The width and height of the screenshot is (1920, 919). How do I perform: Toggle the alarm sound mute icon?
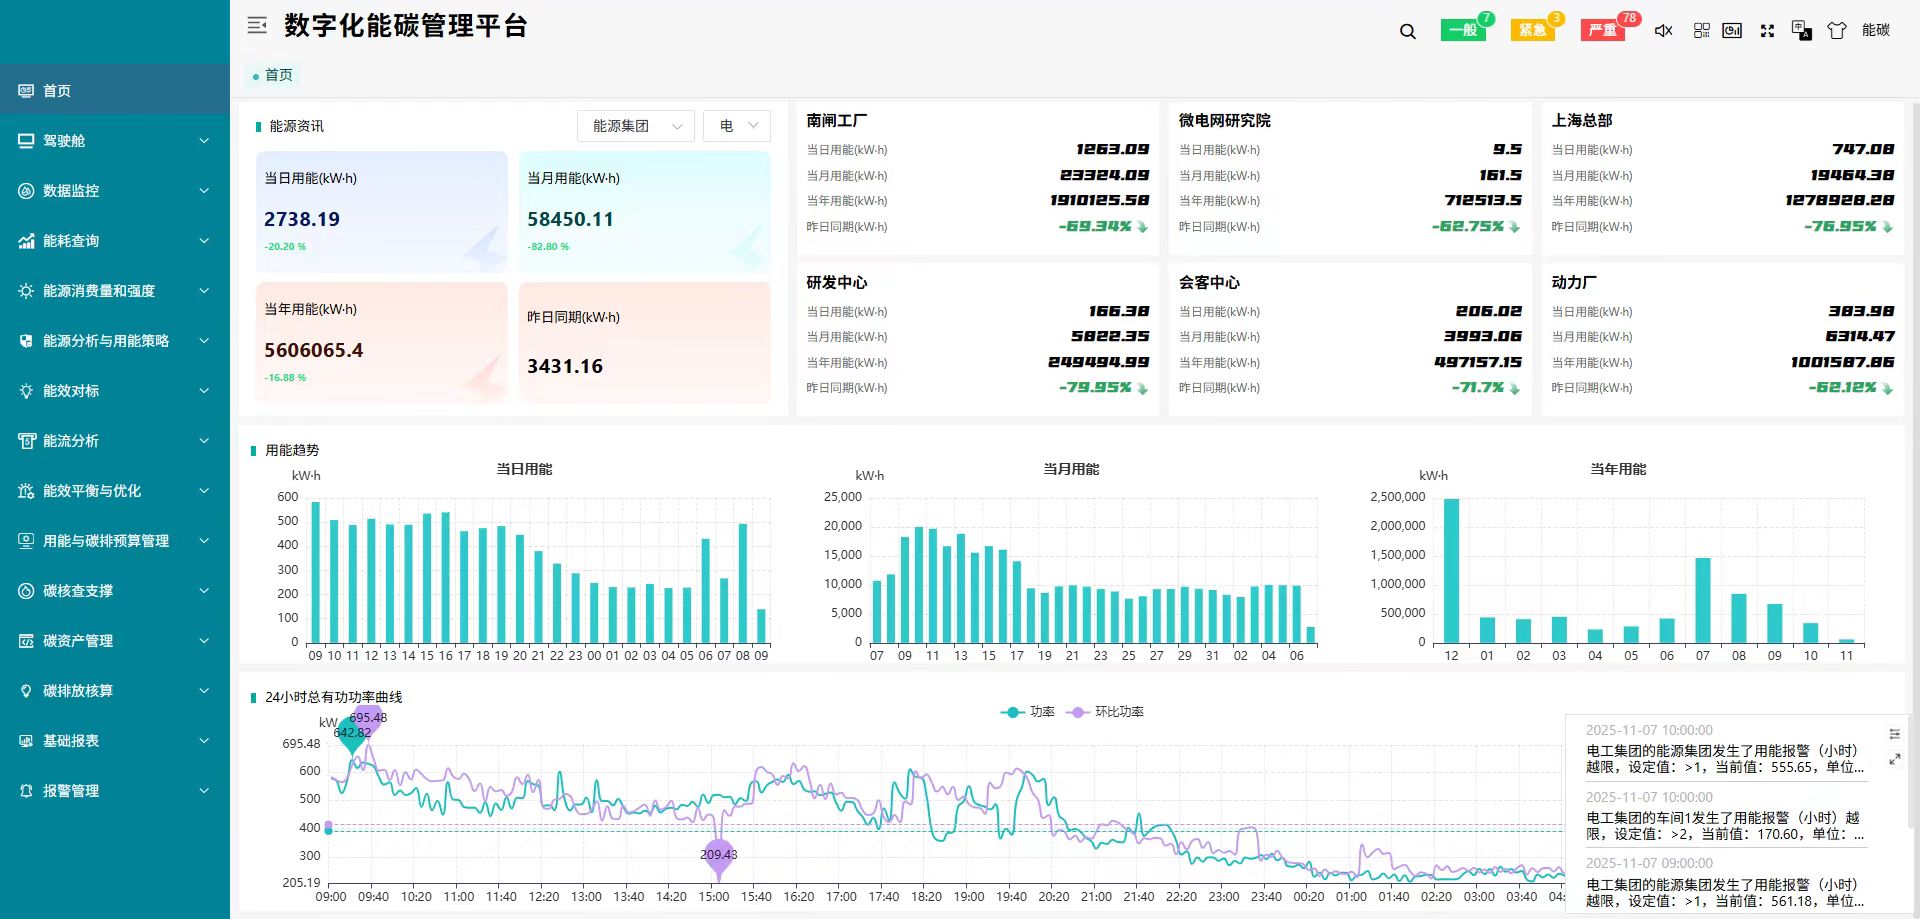tap(1664, 31)
